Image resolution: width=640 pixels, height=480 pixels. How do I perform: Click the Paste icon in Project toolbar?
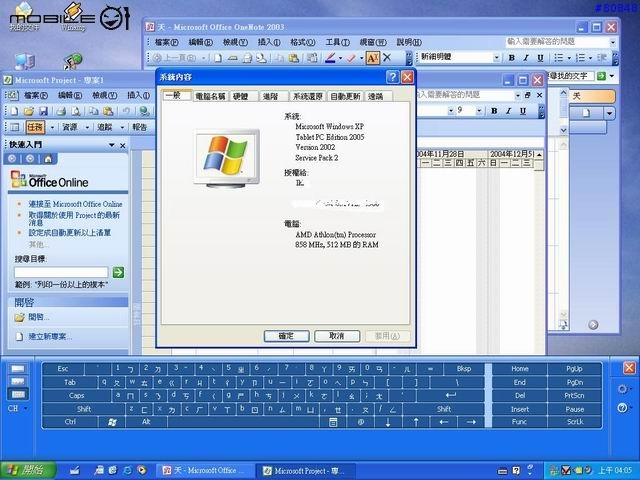tap(108, 111)
